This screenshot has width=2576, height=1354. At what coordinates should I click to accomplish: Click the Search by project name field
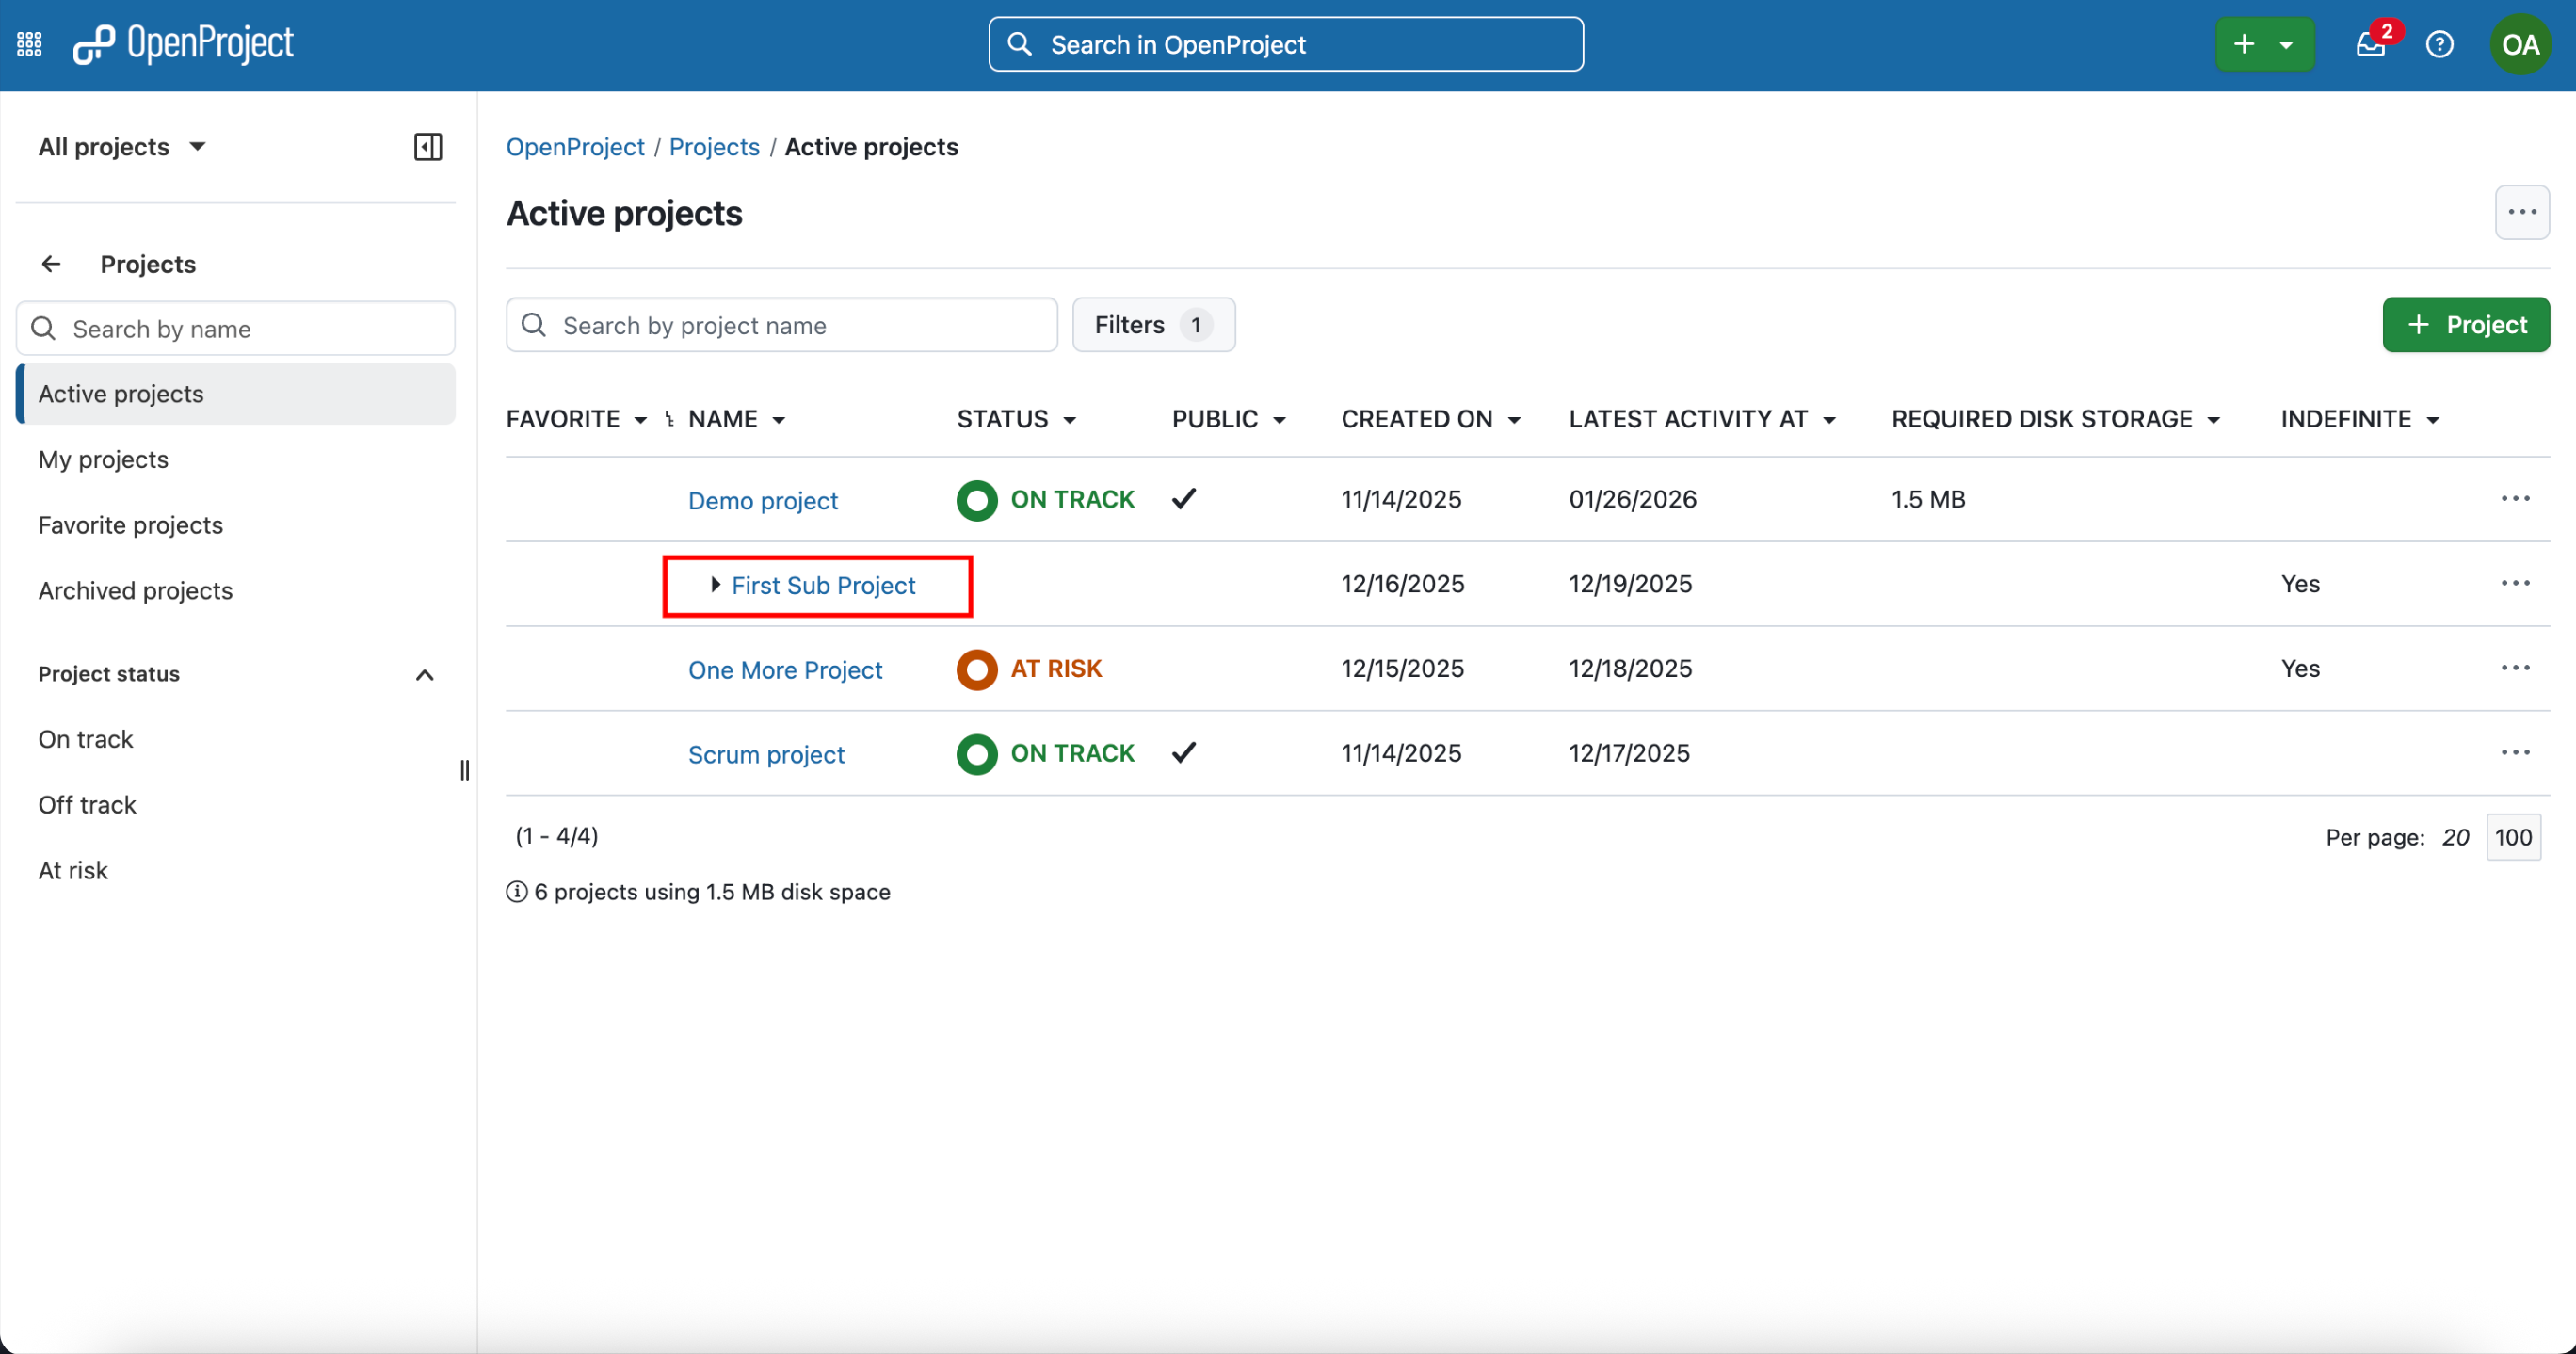[x=782, y=325]
